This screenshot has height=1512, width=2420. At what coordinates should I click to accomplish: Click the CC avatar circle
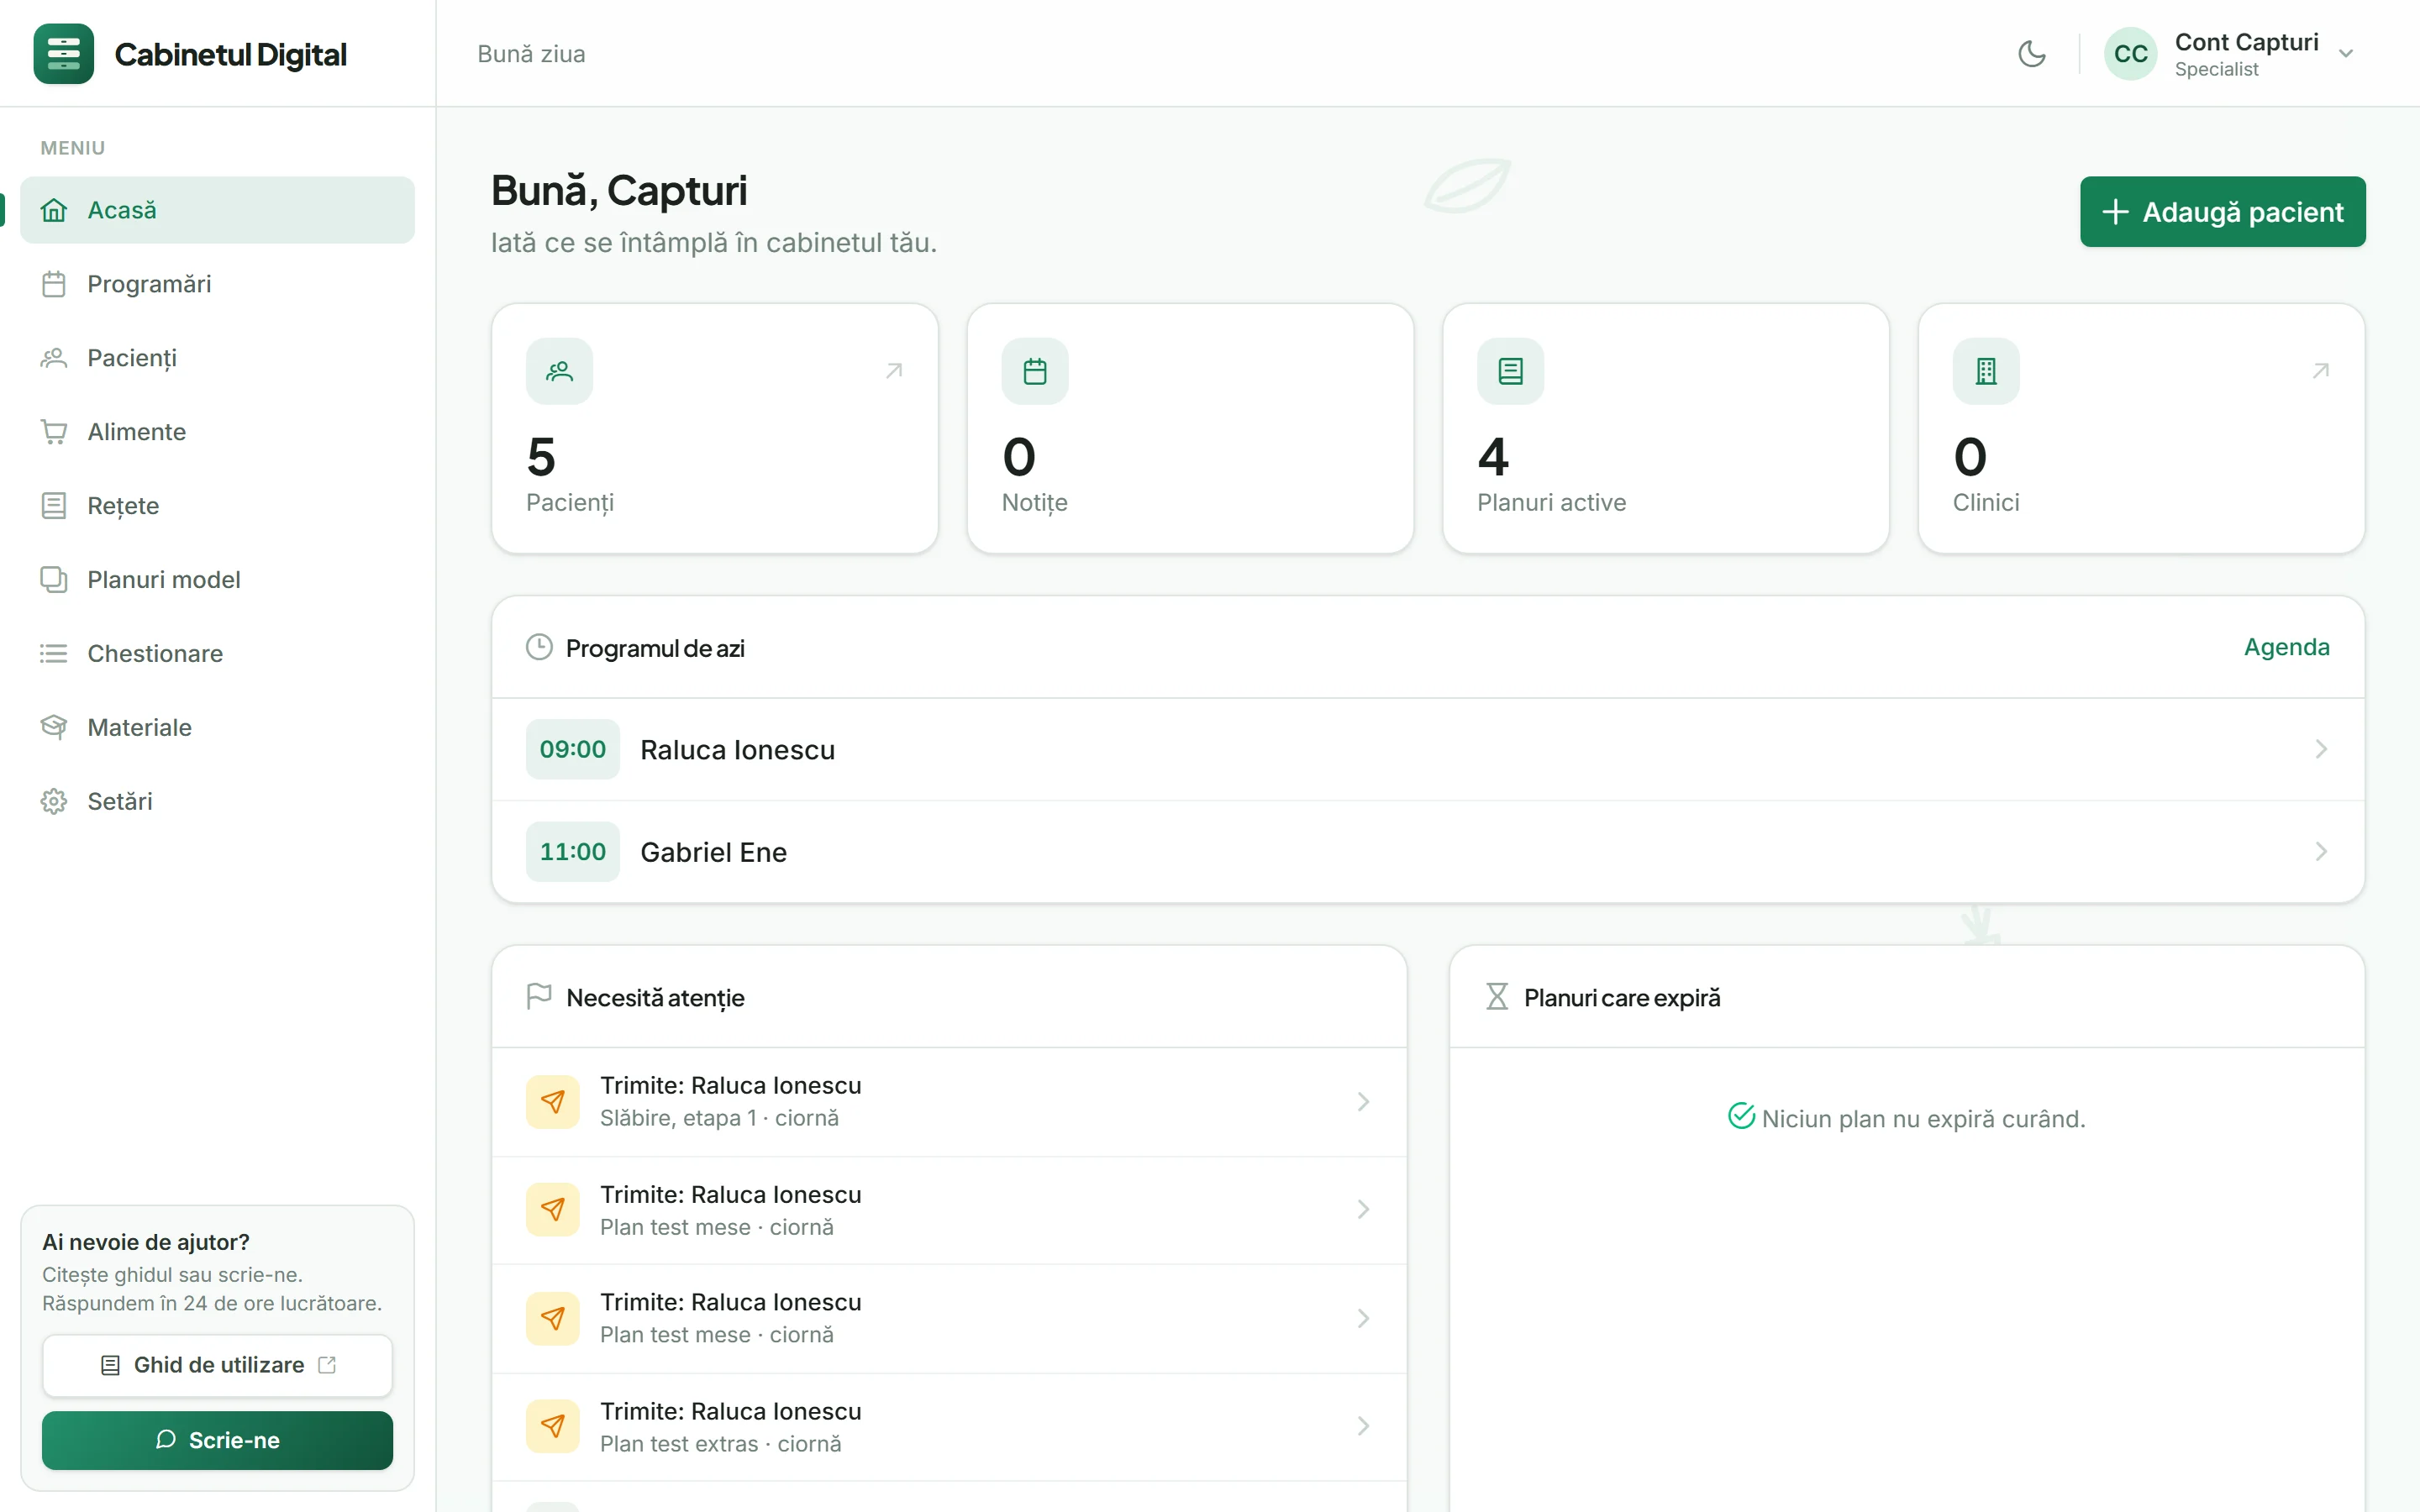(x=2130, y=54)
